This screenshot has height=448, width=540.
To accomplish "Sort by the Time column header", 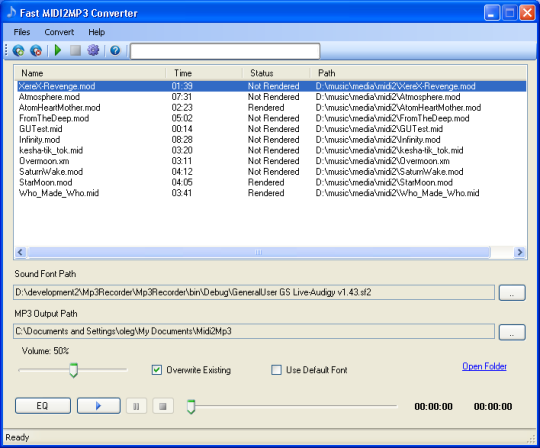I will pos(204,73).
